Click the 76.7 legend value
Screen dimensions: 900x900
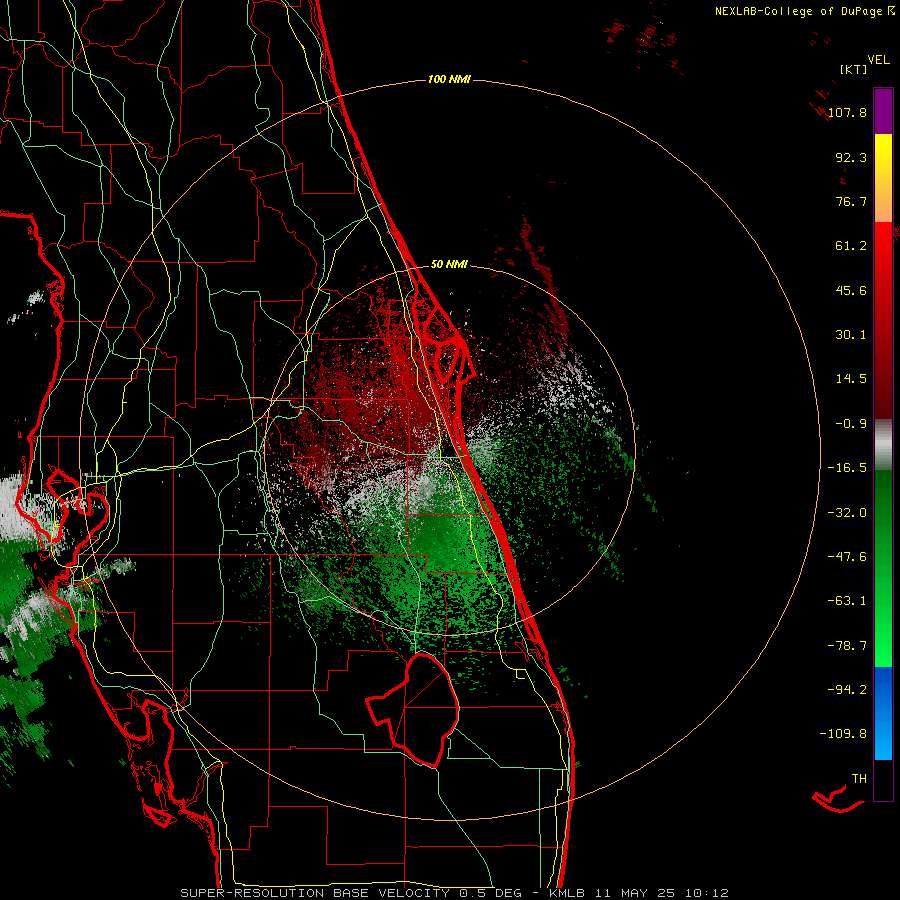pos(851,201)
